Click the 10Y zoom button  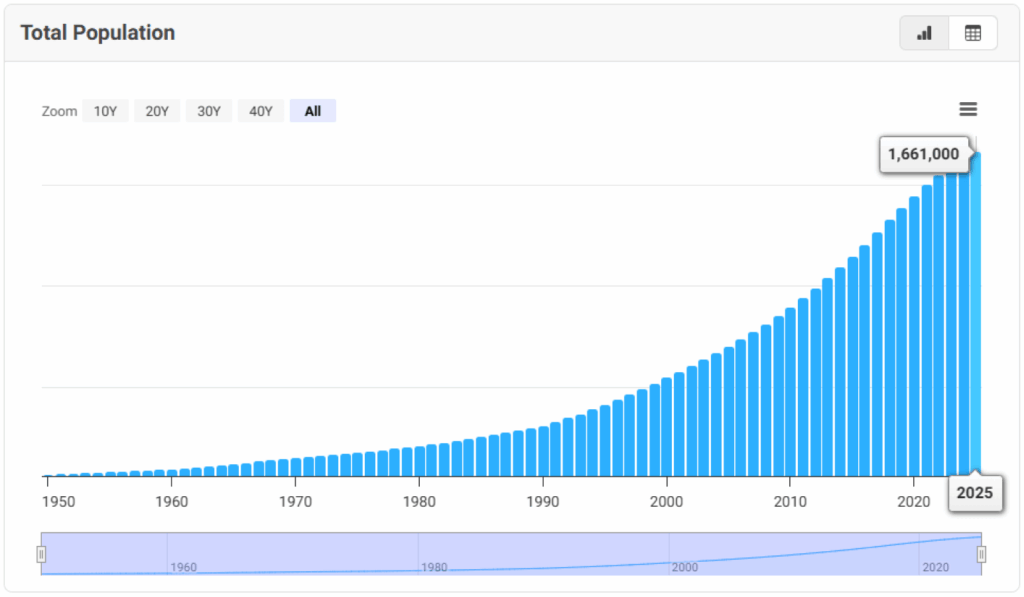105,110
